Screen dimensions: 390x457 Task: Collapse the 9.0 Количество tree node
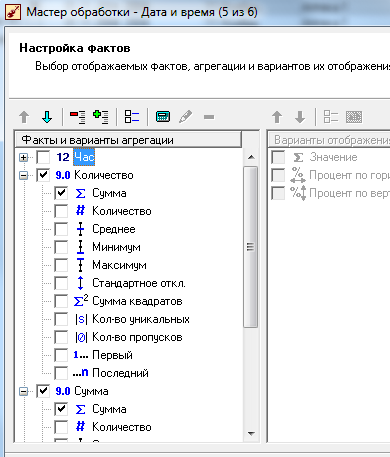click(23, 175)
